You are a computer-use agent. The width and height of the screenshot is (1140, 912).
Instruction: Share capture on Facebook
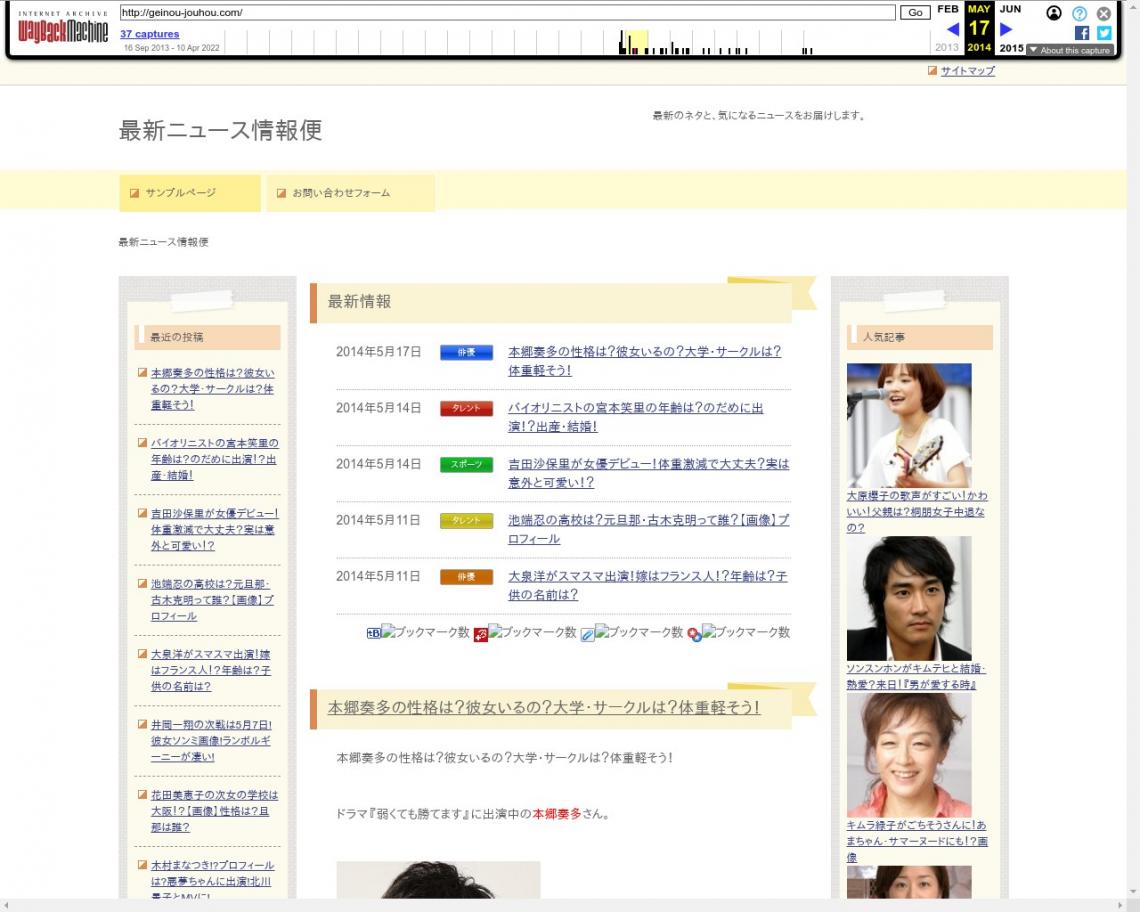point(1082,32)
